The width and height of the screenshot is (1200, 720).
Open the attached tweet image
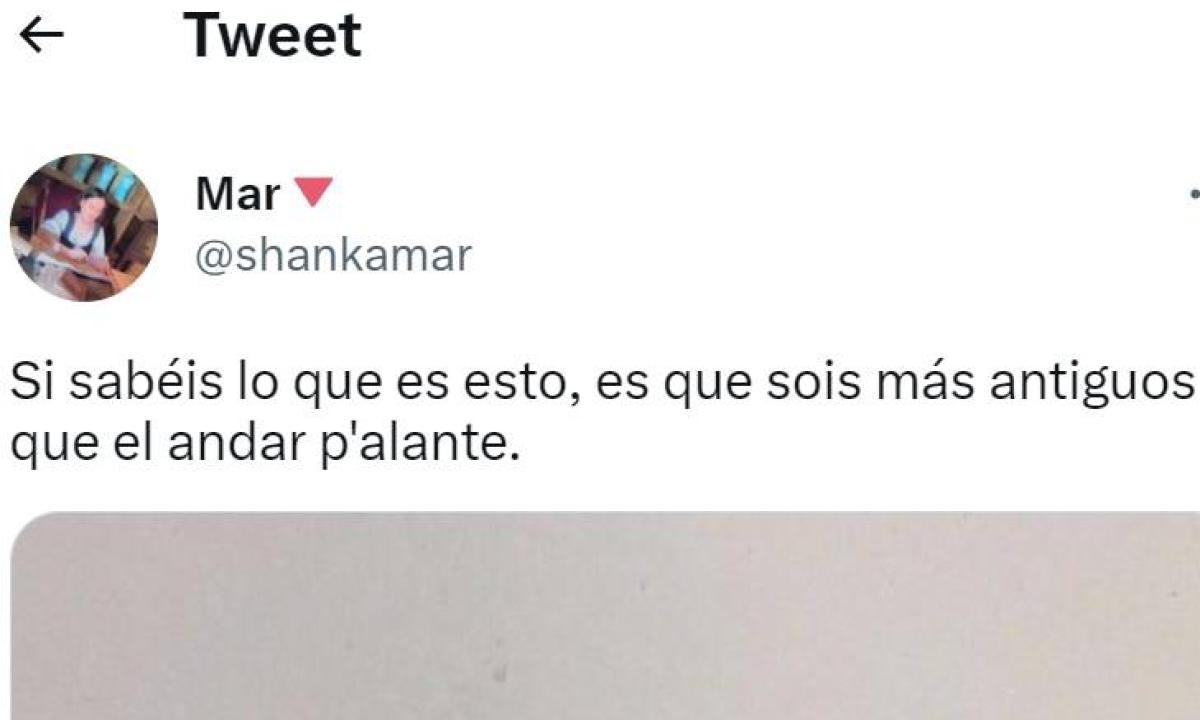pyautogui.click(x=606, y=616)
